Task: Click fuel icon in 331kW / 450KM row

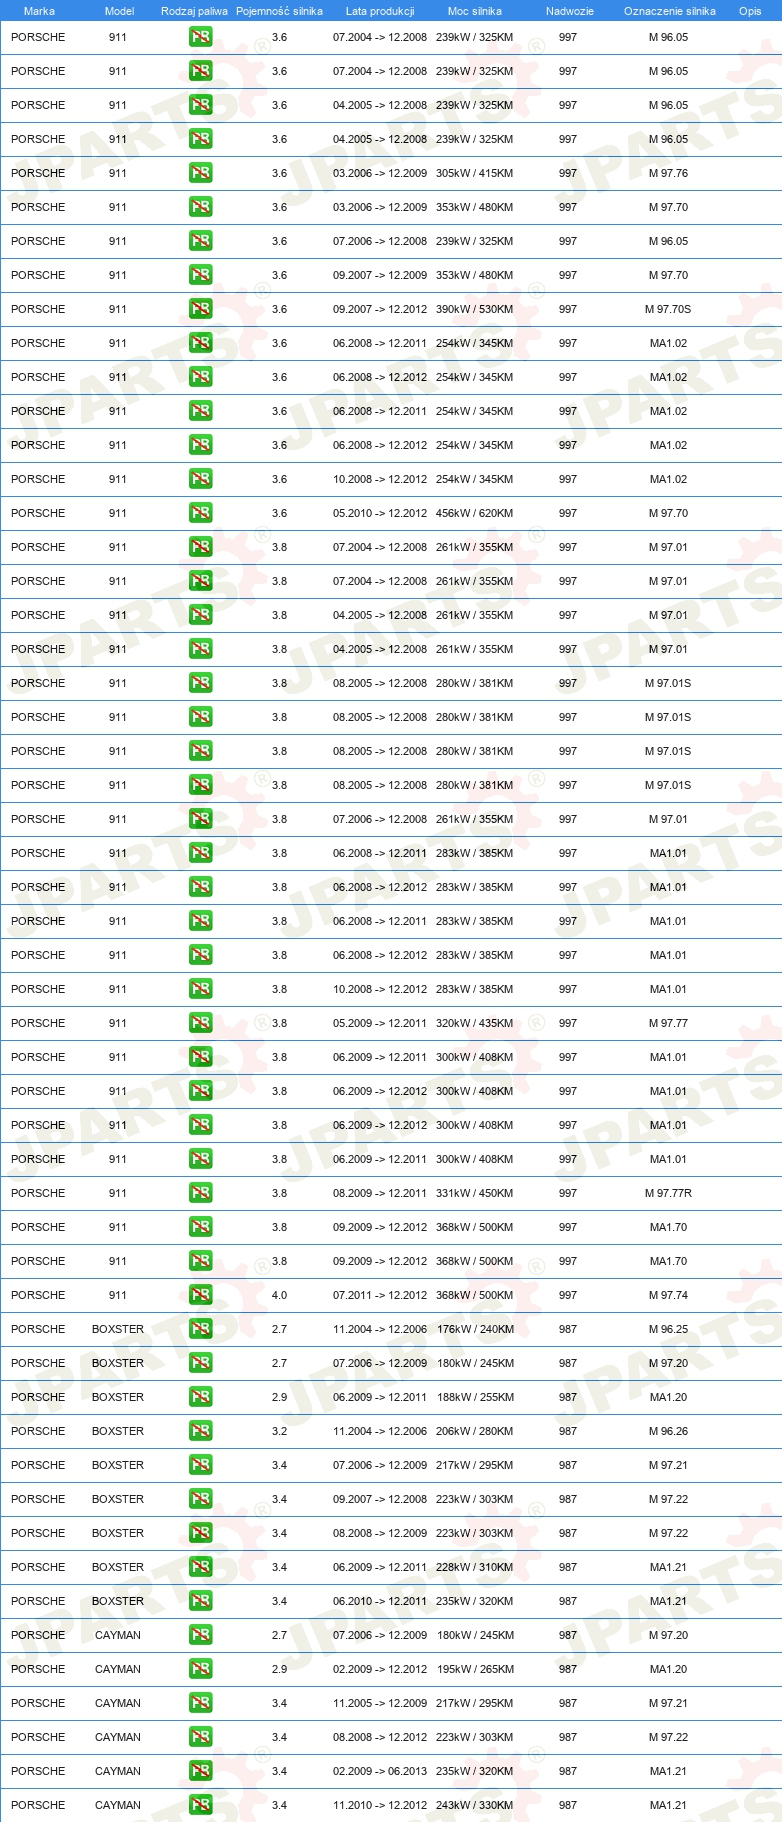Action: tap(200, 1193)
